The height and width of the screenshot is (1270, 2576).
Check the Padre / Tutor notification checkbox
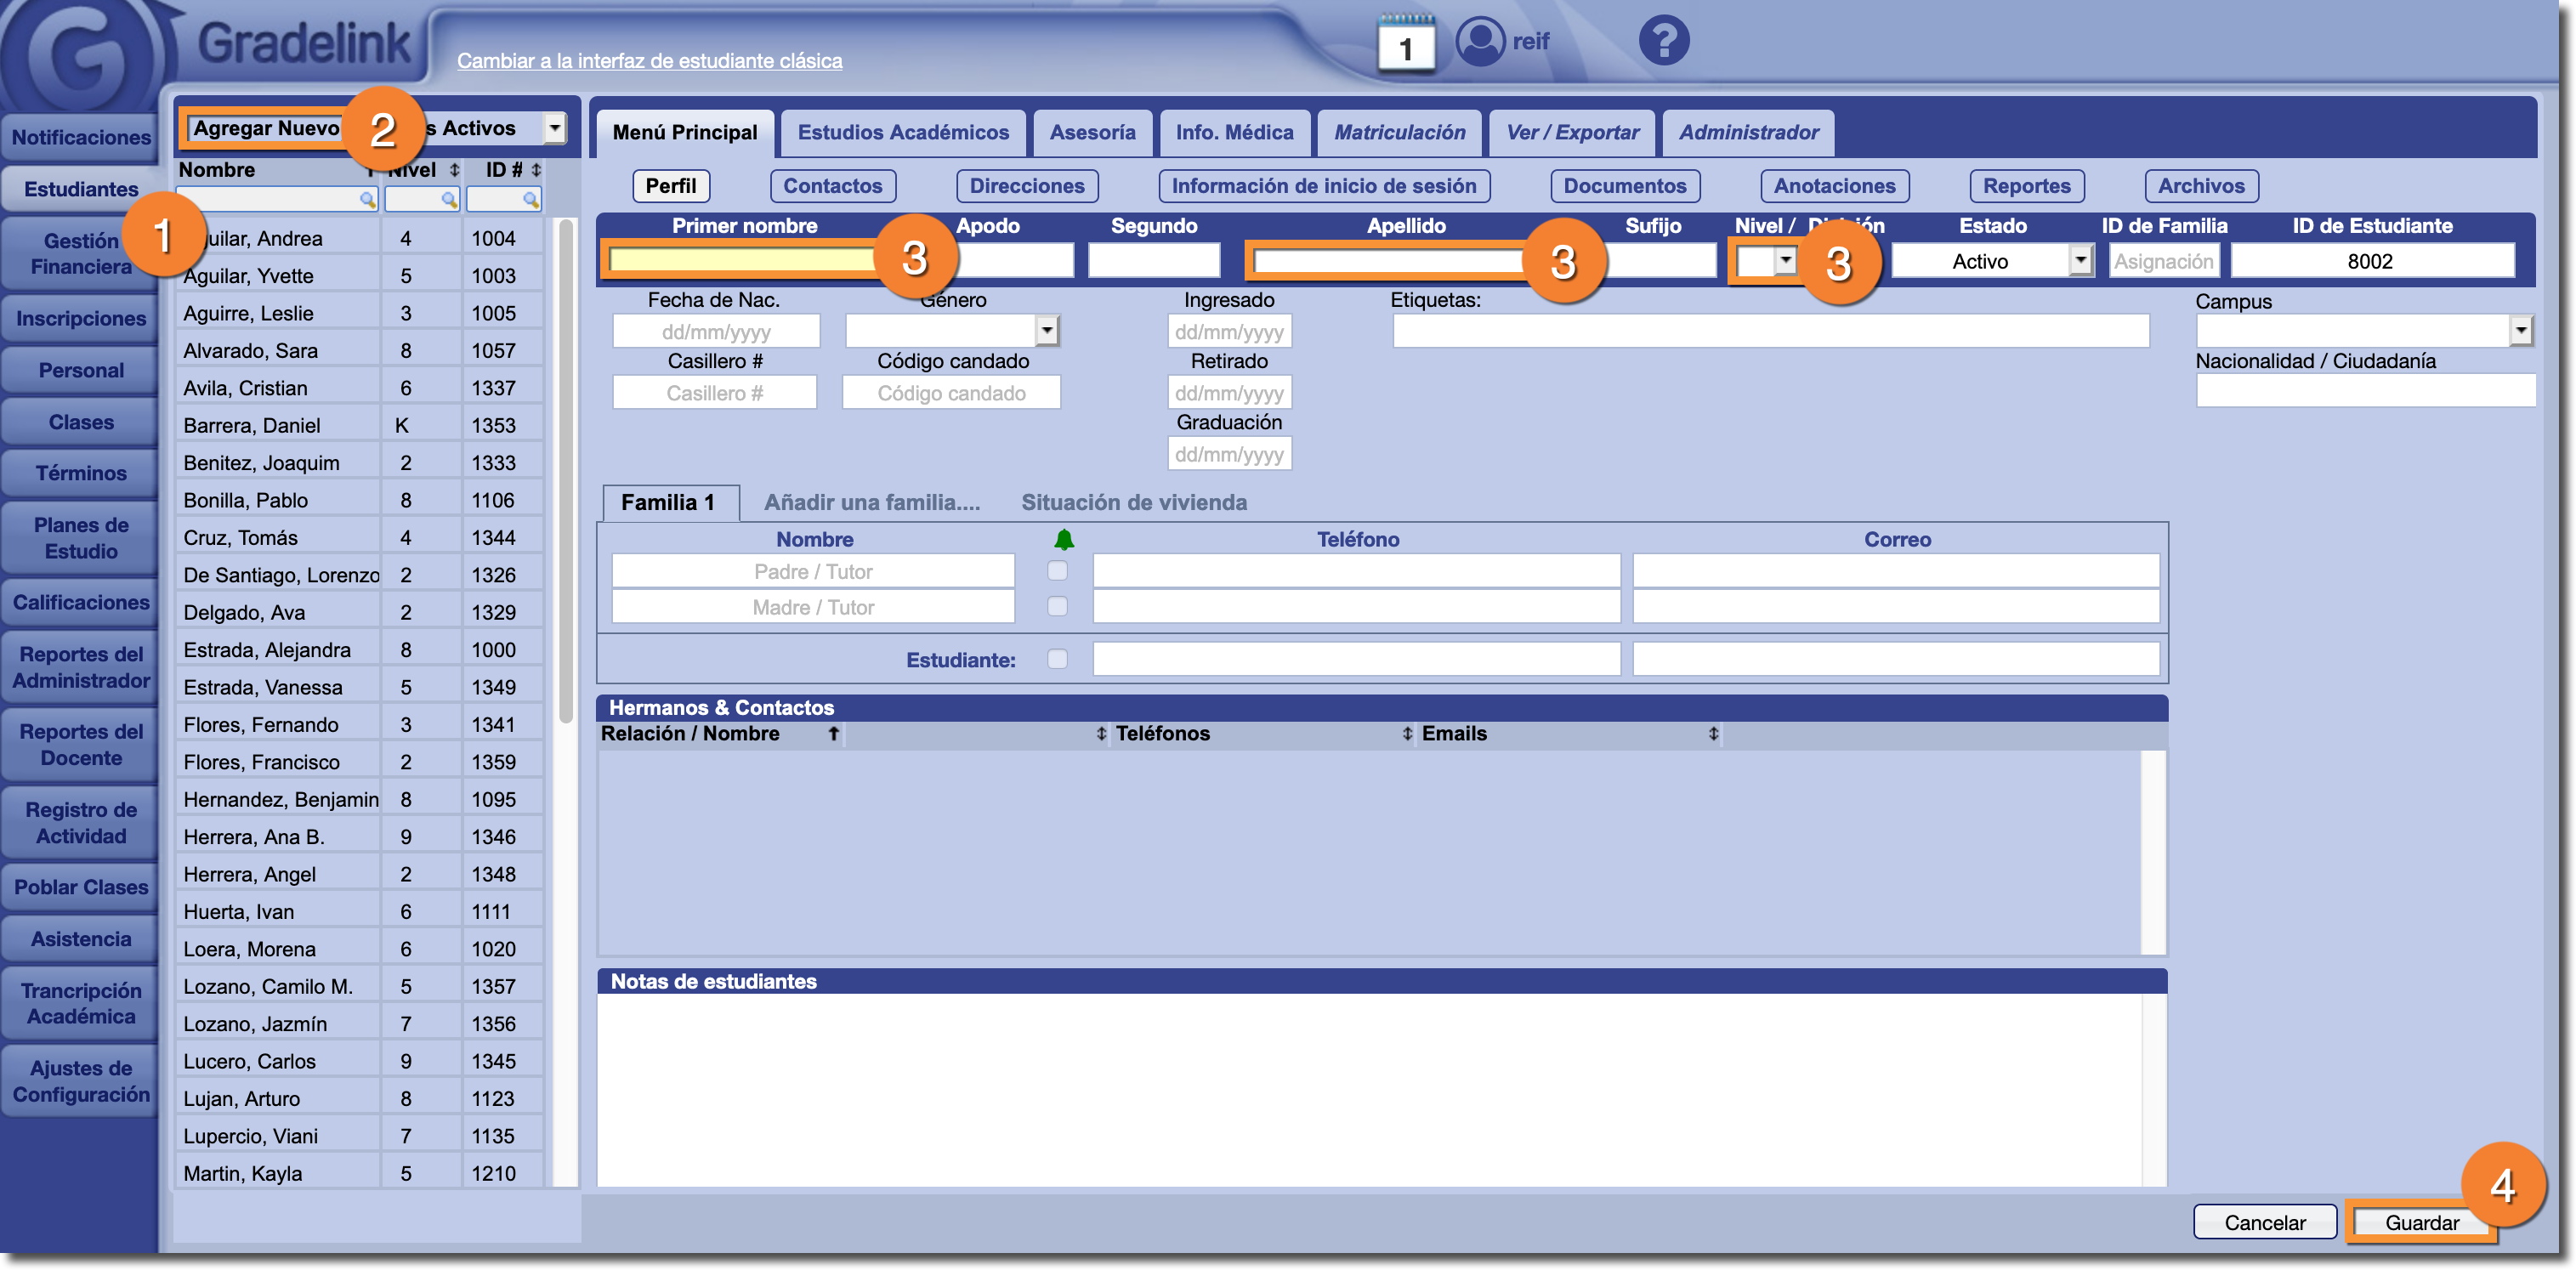pos(1057,571)
